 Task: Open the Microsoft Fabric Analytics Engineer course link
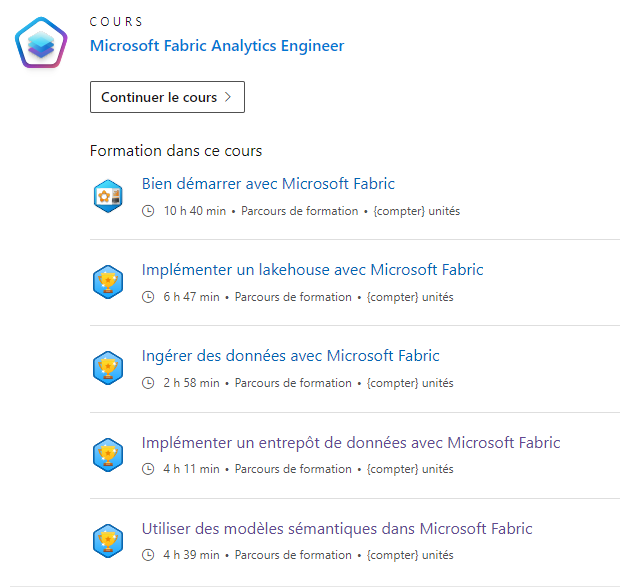click(217, 46)
